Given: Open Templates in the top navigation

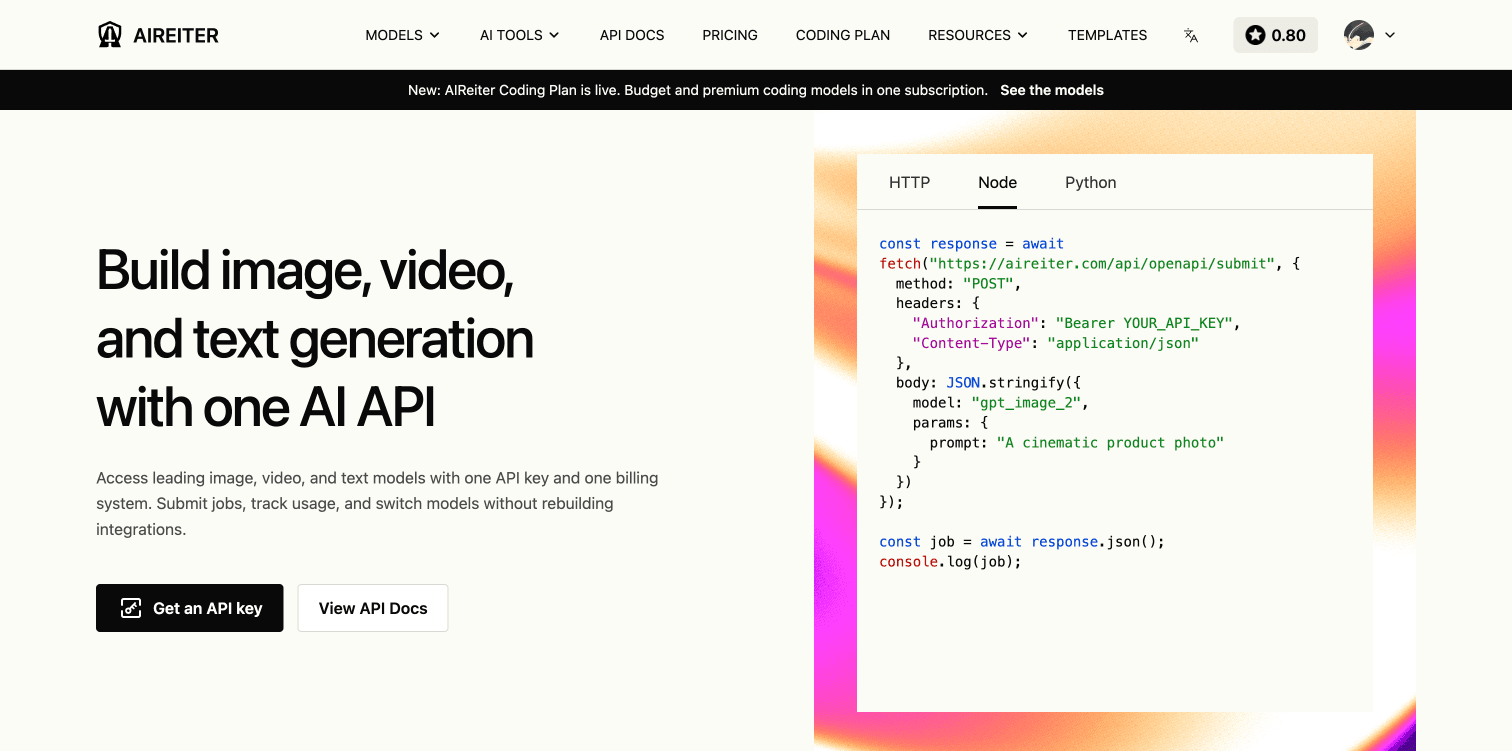Looking at the screenshot, I should pos(1107,35).
